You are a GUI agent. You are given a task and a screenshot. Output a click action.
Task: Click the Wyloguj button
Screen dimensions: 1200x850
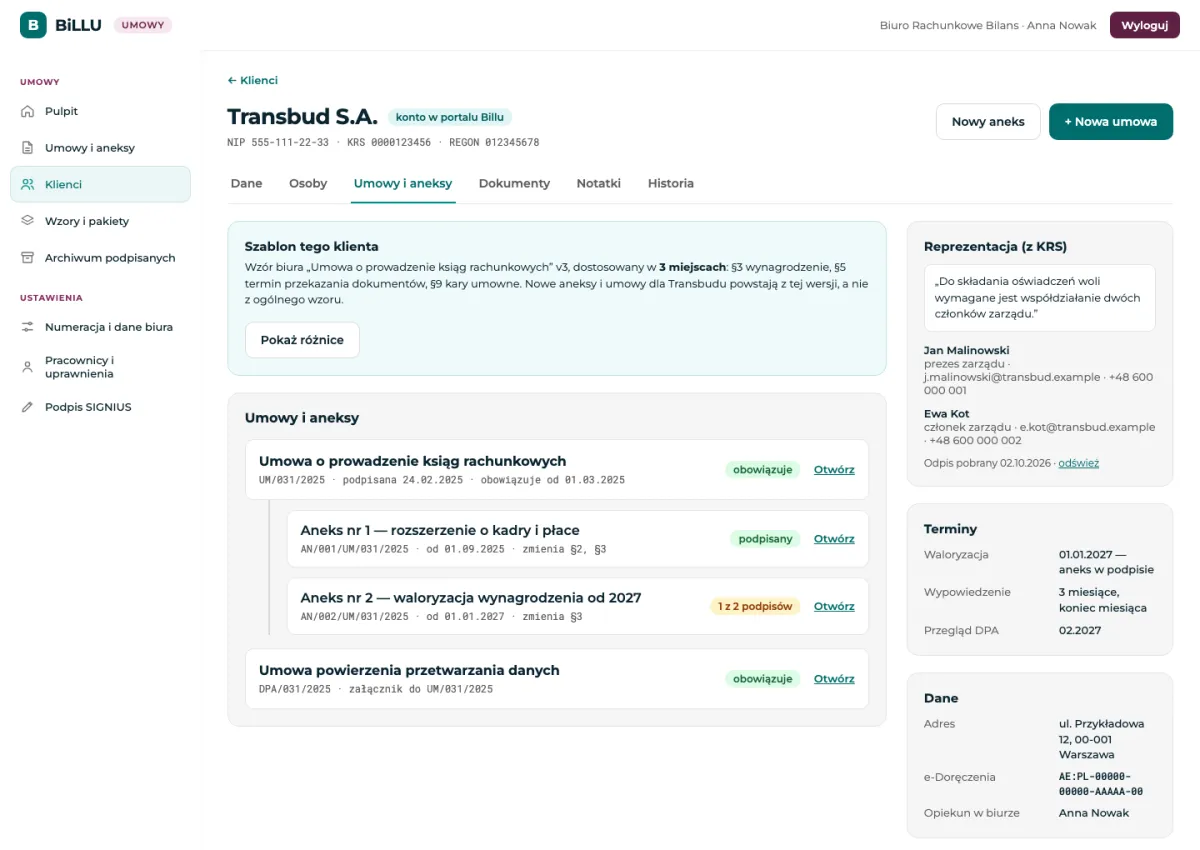coord(1145,25)
